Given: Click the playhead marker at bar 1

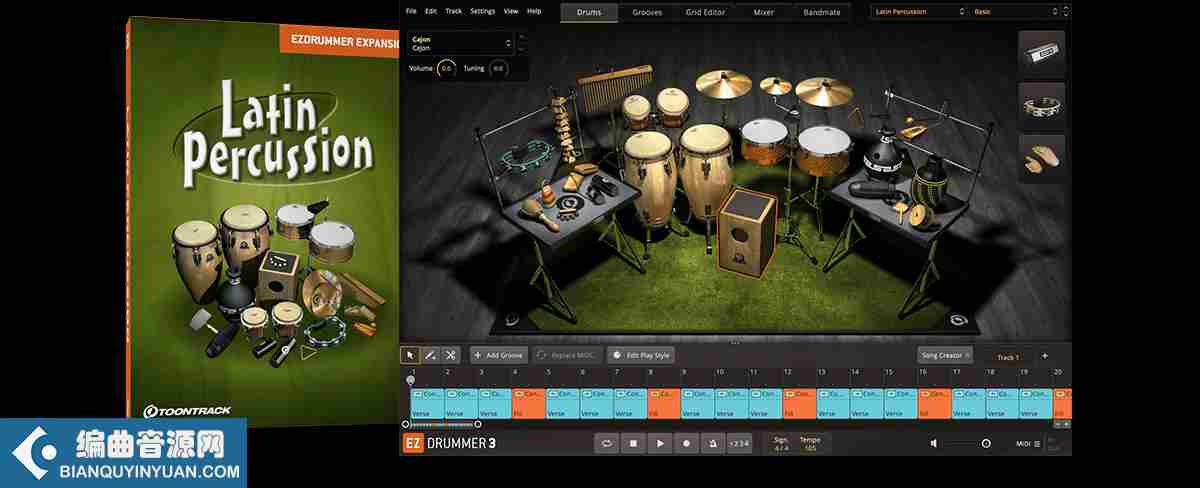Looking at the screenshot, I should coord(410,379).
